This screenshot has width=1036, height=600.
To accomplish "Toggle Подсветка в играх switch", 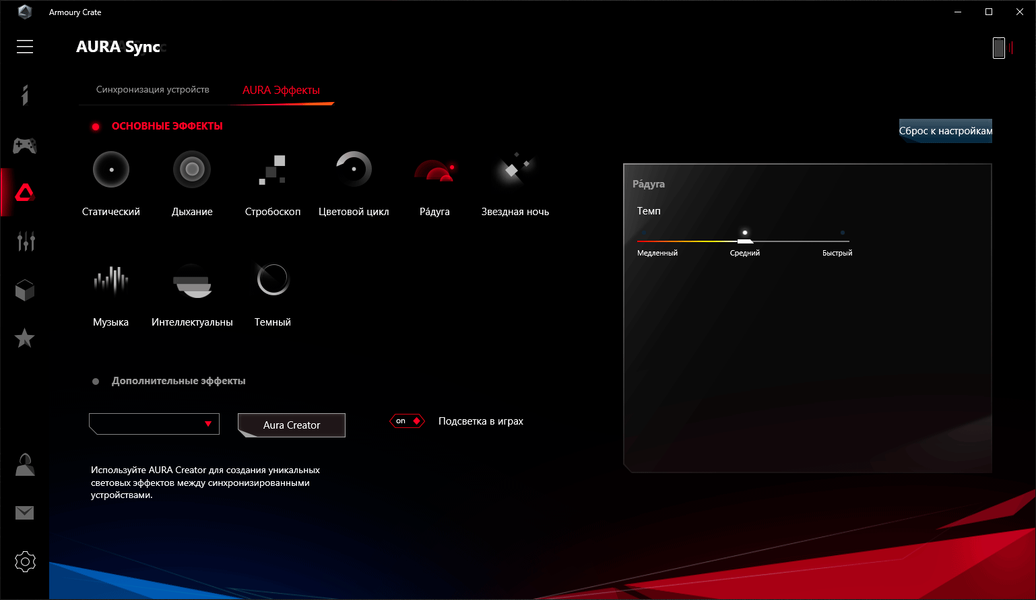I will tap(406, 421).
